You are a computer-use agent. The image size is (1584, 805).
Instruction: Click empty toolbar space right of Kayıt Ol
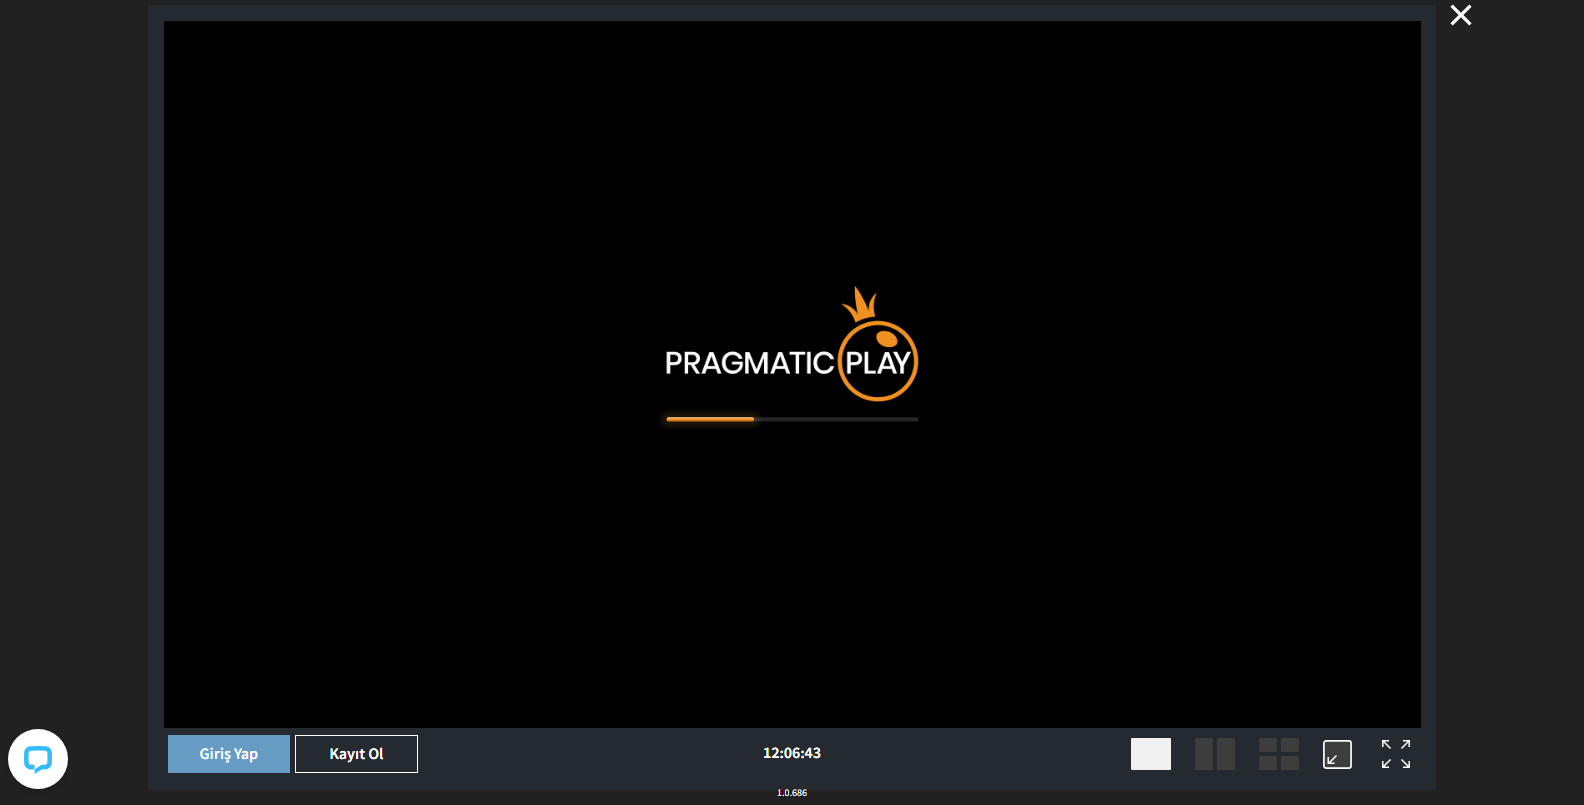coord(580,754)
